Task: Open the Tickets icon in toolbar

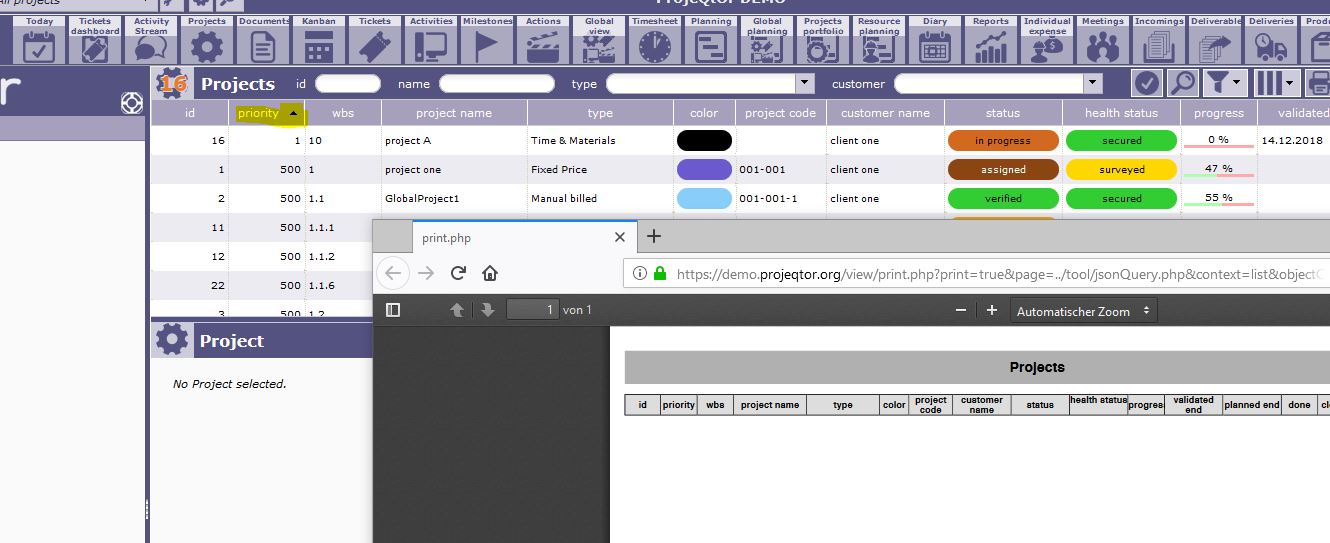Action: click(x=375, y=45)
